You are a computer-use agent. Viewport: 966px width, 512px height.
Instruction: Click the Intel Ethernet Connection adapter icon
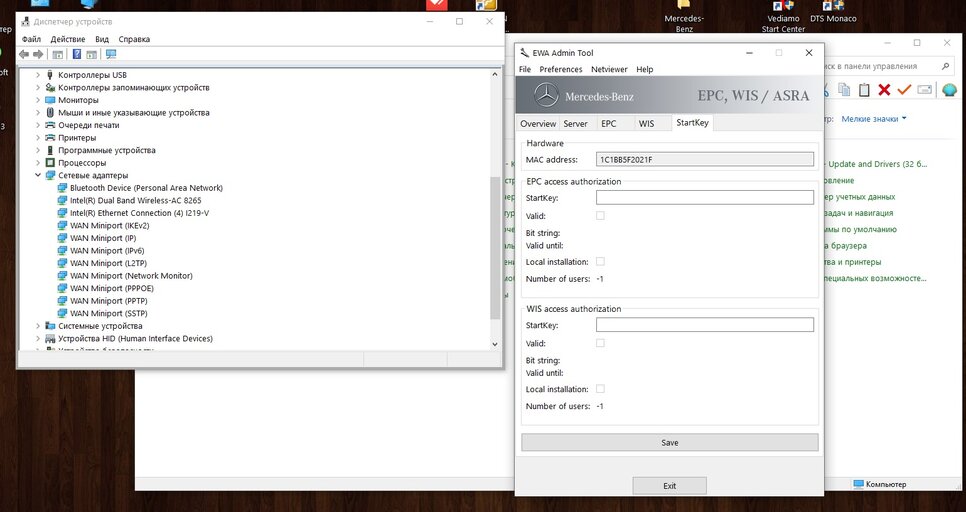click(x=62, y=213)
